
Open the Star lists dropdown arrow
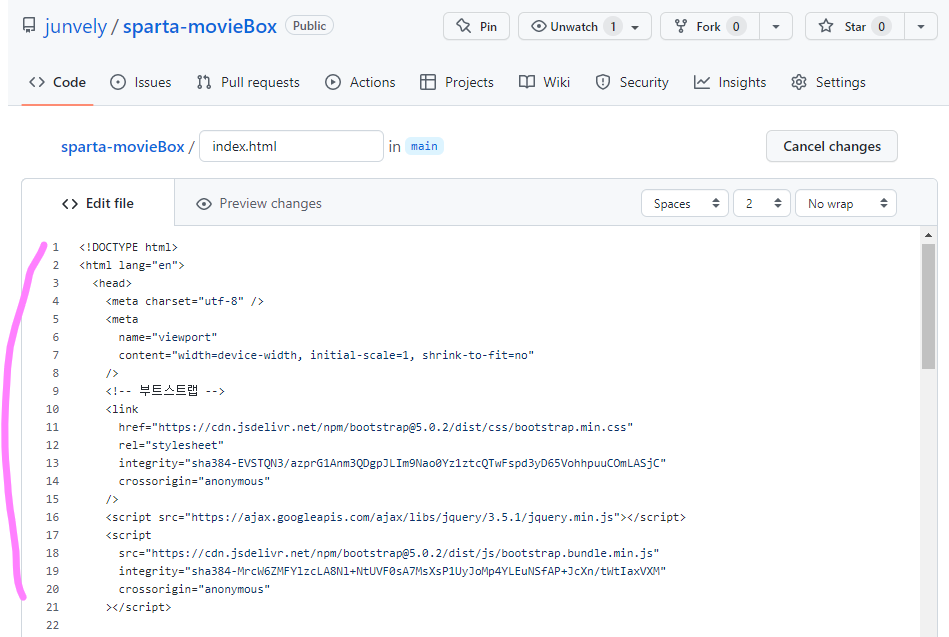click(921, 27)
